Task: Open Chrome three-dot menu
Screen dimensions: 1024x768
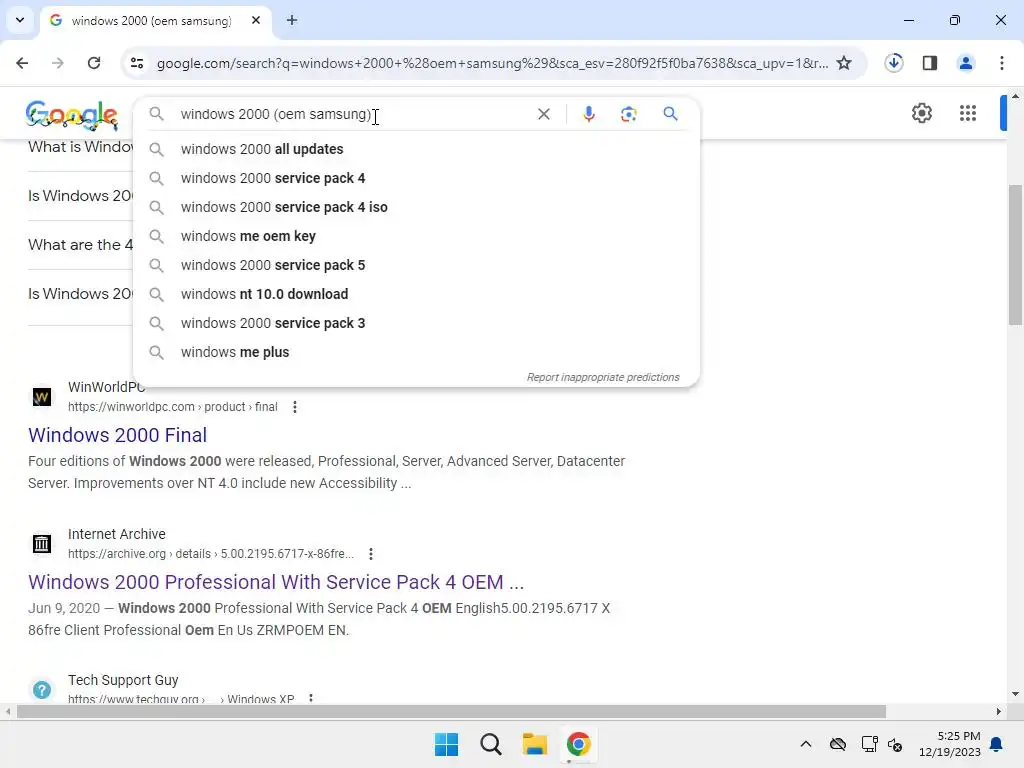Action: click(x=1001, y=63)
